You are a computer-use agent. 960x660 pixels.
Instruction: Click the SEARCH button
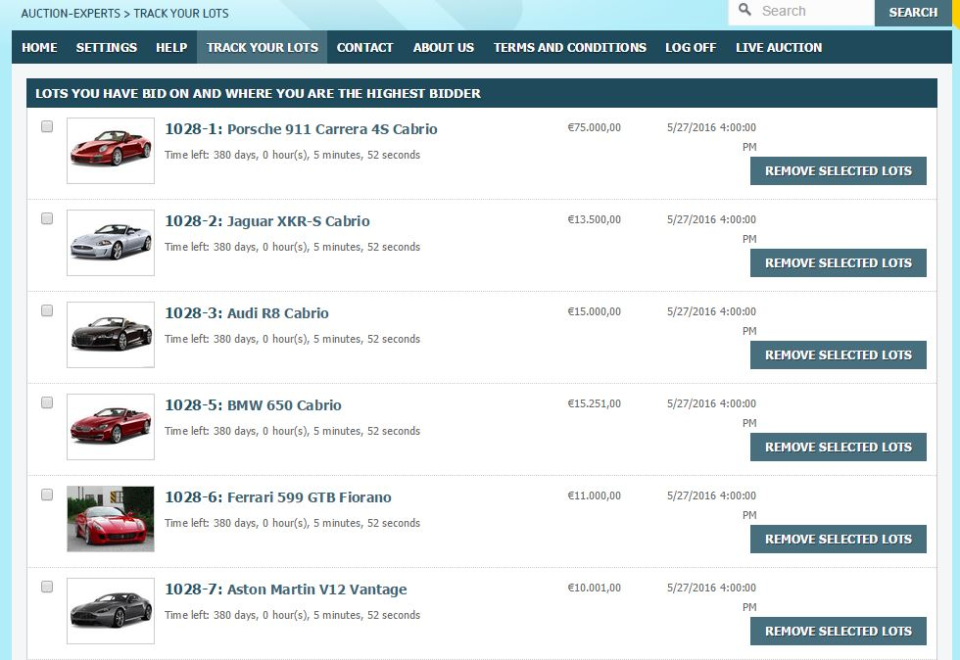tap(913, 12)
